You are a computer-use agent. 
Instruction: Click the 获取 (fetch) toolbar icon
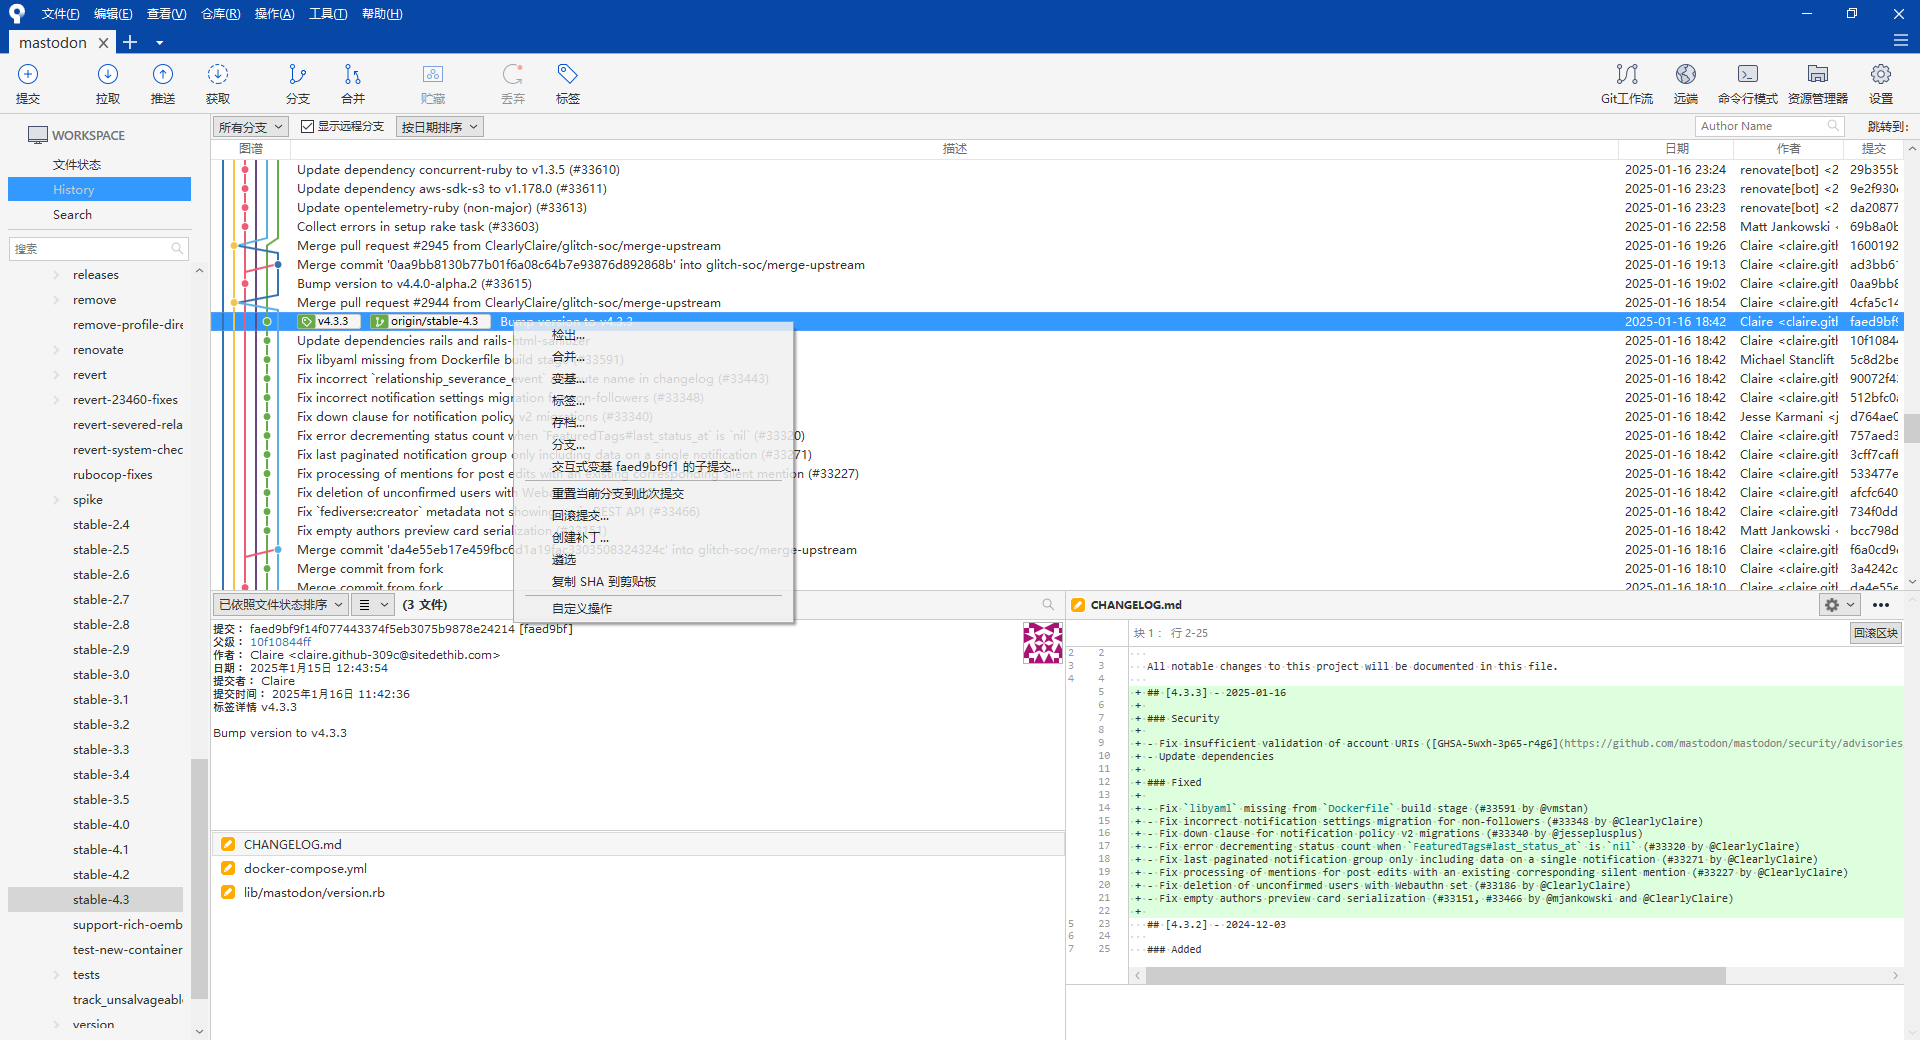coord(218,83)
